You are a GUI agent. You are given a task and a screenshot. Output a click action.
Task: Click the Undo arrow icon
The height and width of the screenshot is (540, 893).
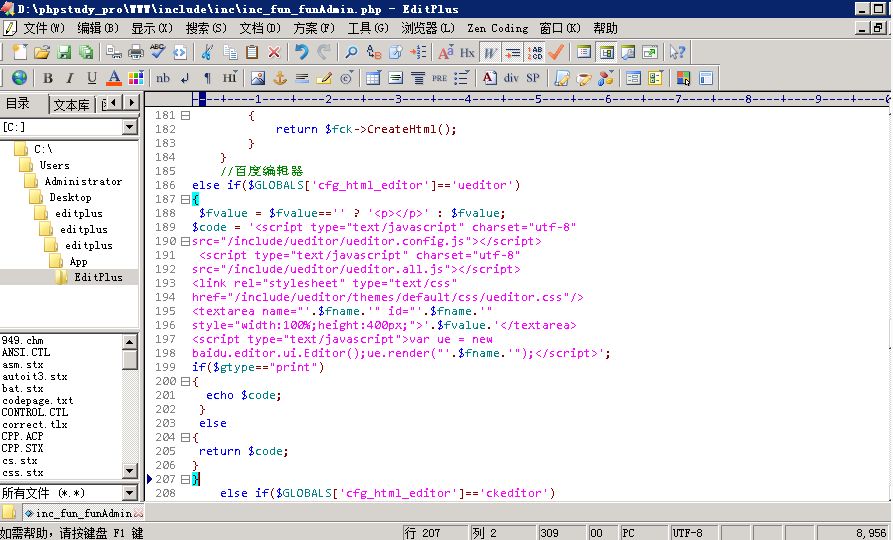click(x=302, y=52)
